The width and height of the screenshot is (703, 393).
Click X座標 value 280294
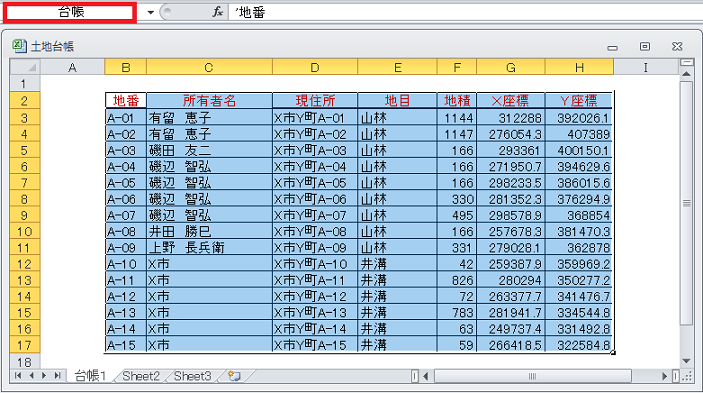tap(511, 280)
